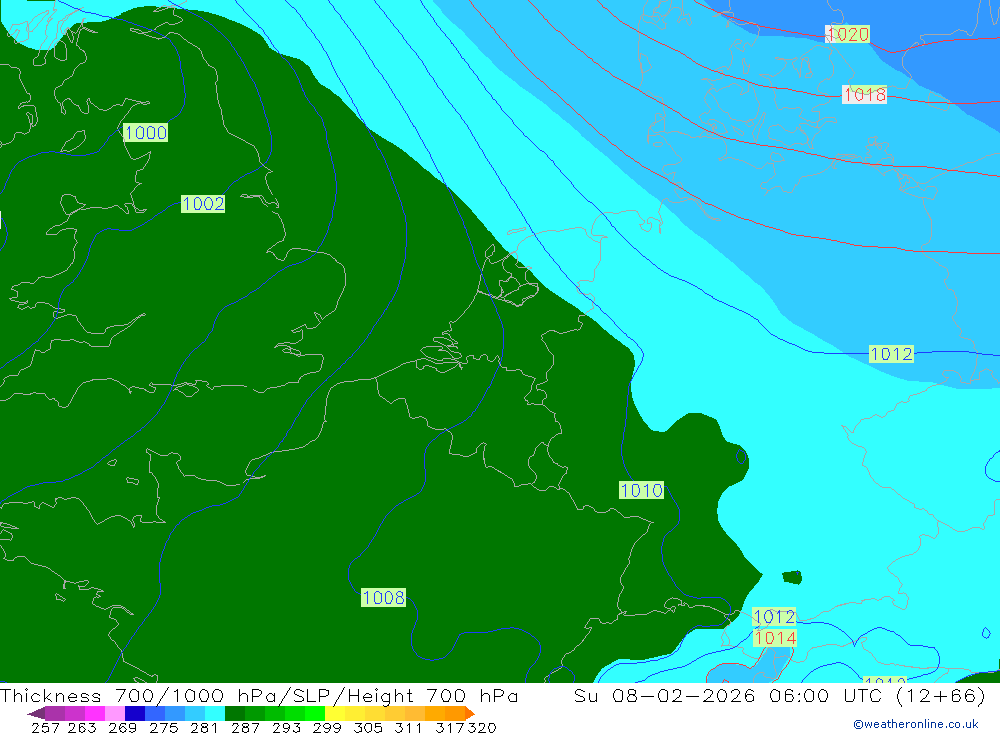The height and width of the screenshot is (733, 1000).
Task: Click the 1012 label above the 1014 label
Action: tap(774, 617)
